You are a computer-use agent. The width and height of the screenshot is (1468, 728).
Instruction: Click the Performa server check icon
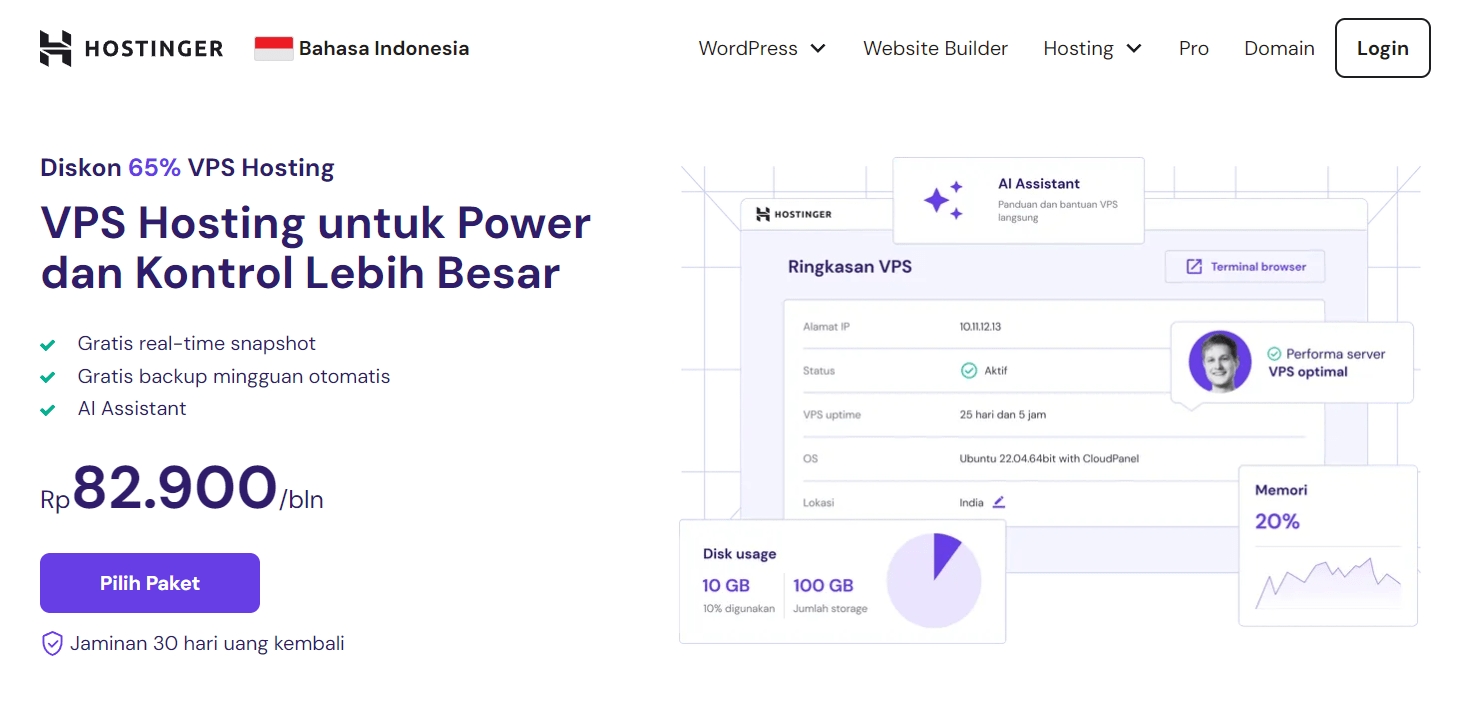1274,354
